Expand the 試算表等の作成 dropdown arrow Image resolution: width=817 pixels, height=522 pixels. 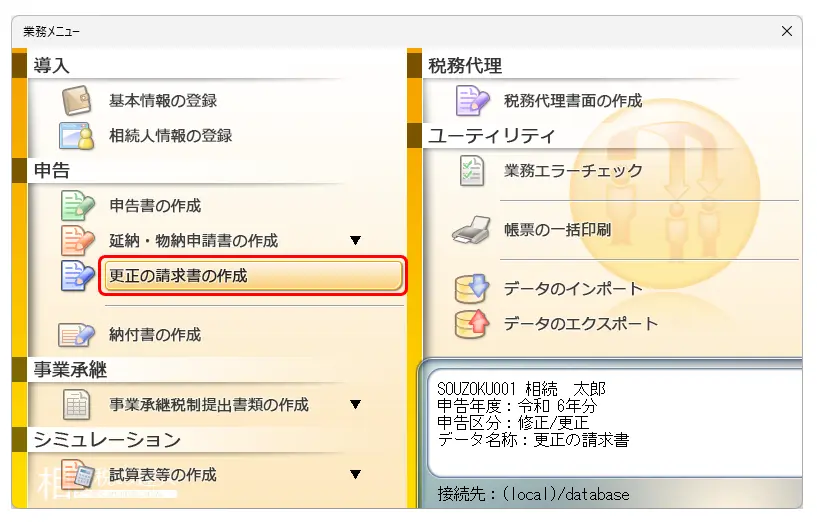(x=355, y=475)
